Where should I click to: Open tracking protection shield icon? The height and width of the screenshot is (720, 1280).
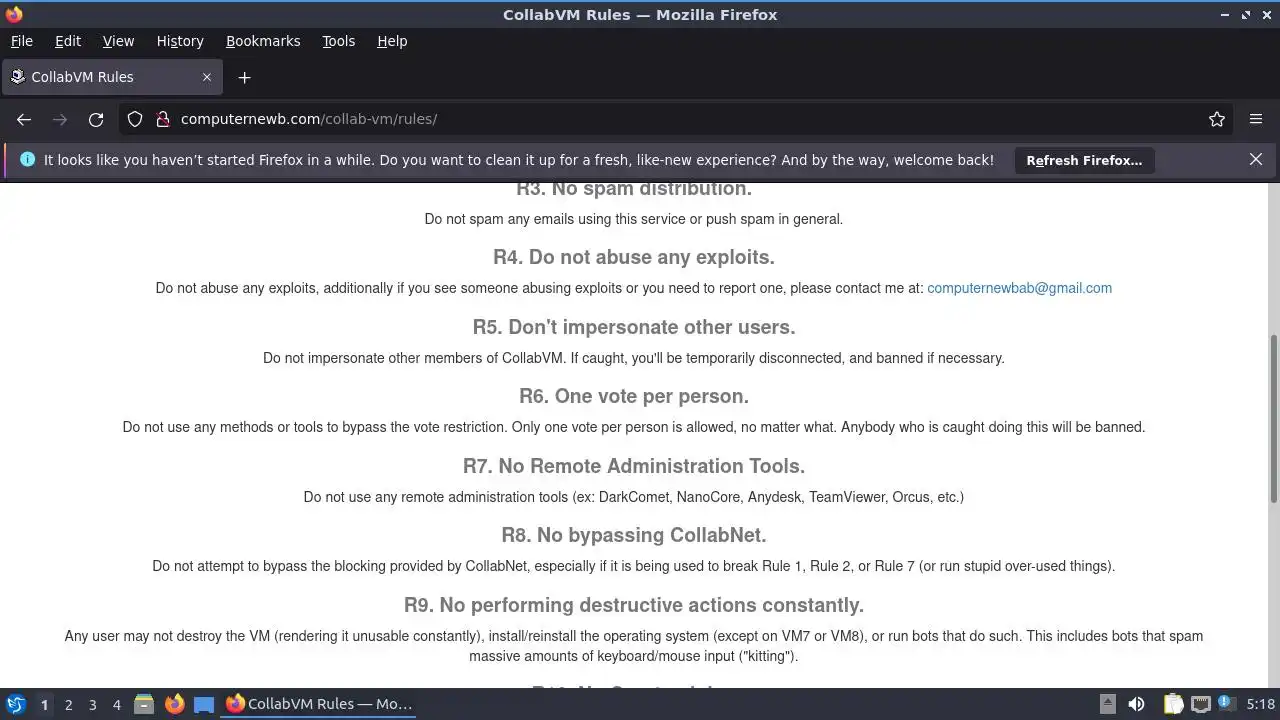(x=135, y=119)
